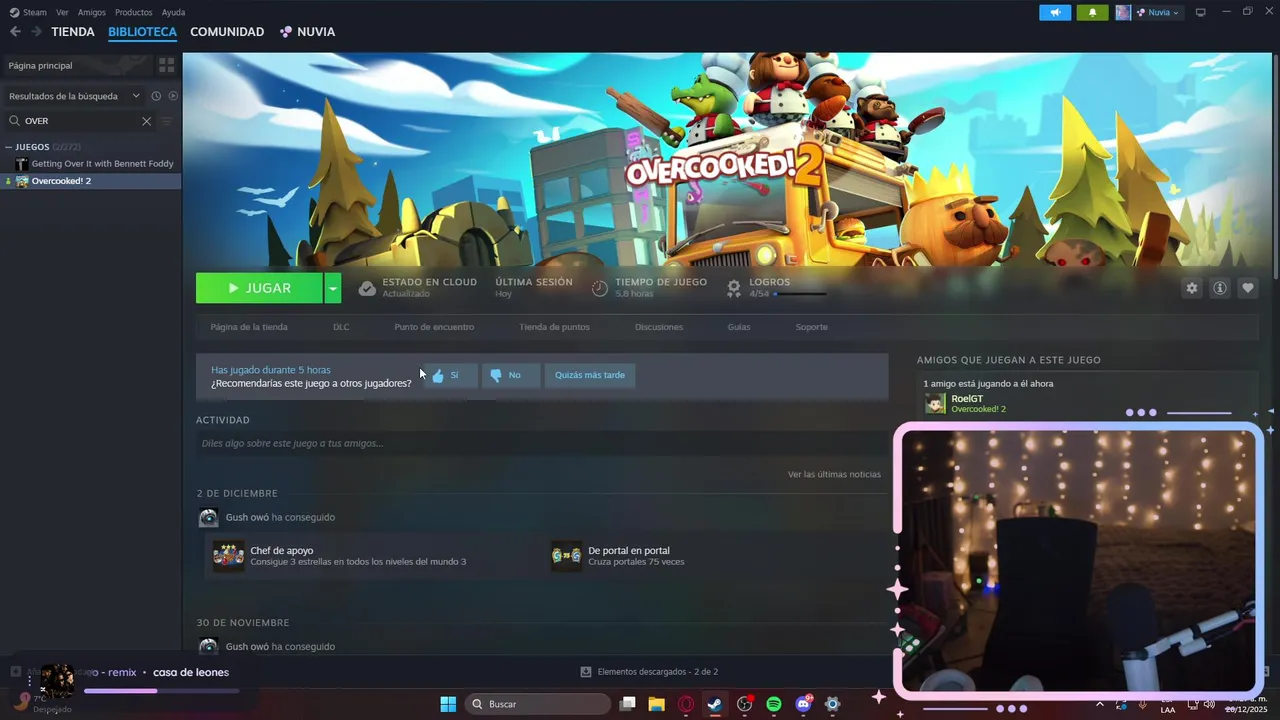
Task: Open the Productos menu
Action: click(x=134, y=12)
